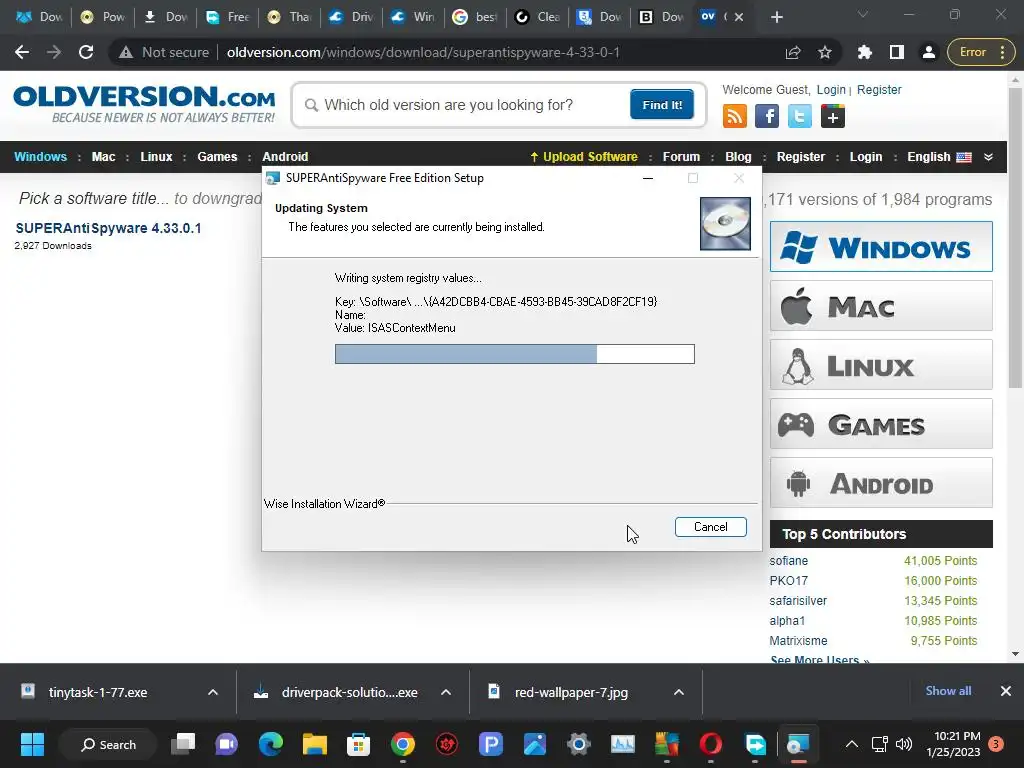Open the Windows Start button
Image resolution: width=1024 pixels, height=768 pixels.
pyautogui.click(x=32, y=744)
